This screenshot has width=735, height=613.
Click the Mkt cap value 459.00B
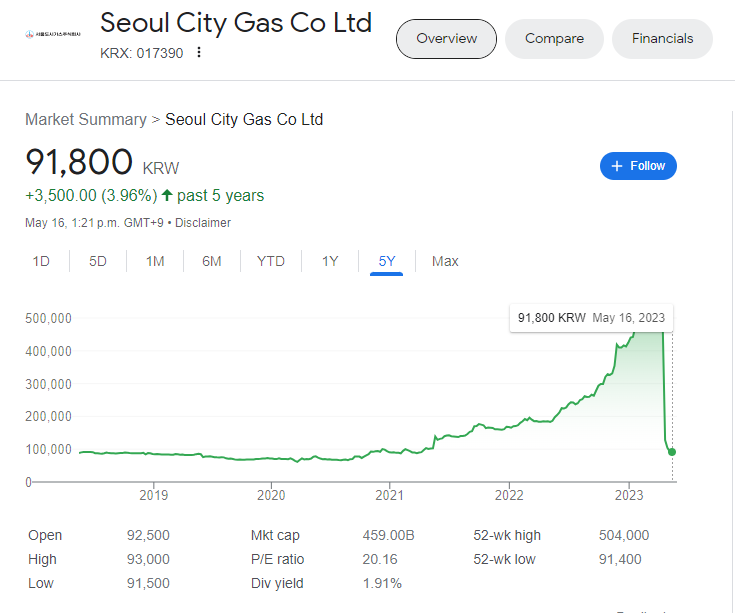(x=388, y=535)
